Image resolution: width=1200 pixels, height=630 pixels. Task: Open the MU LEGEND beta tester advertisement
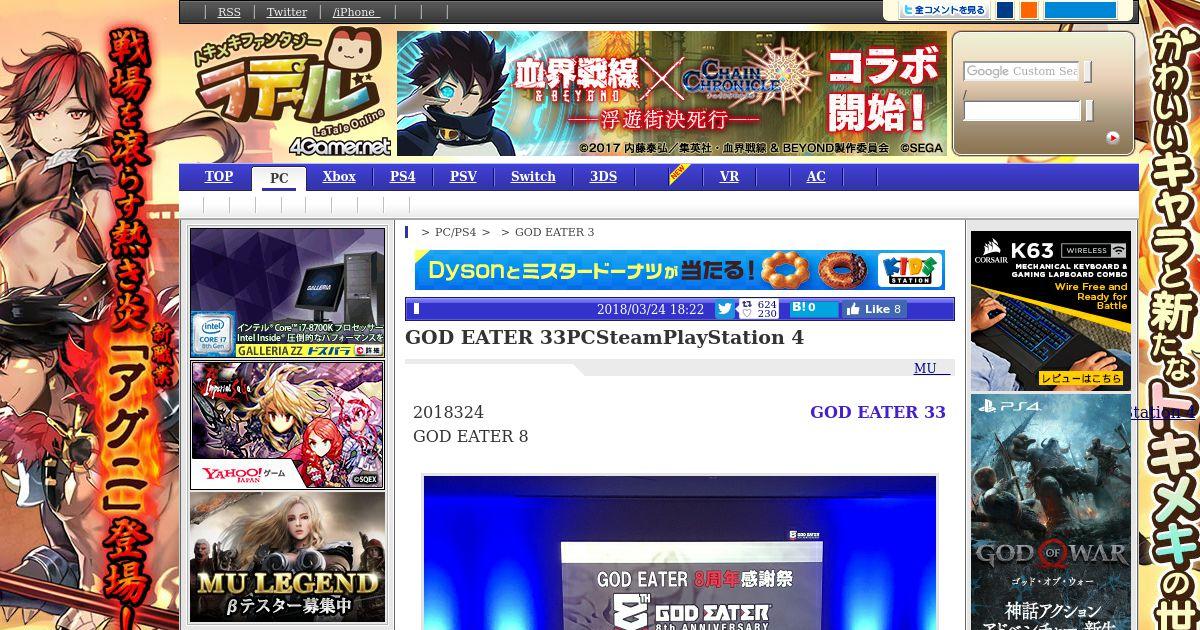click(x=287, y=558)
